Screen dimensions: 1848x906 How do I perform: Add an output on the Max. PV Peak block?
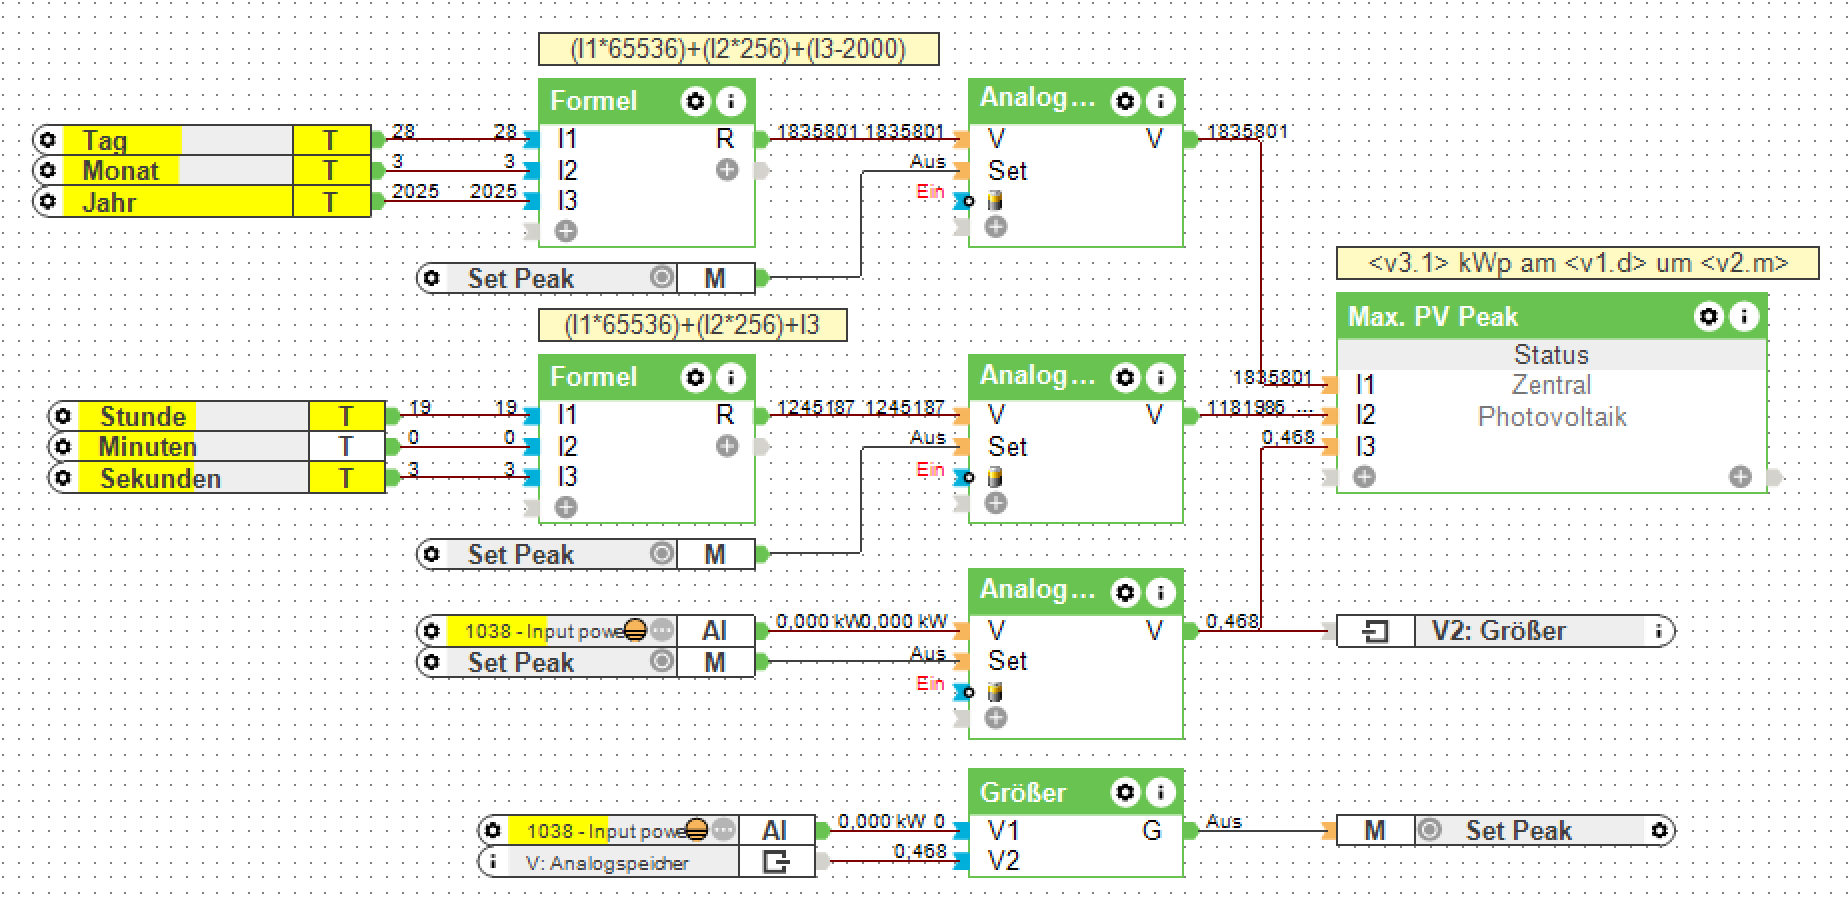(1740, 477)
